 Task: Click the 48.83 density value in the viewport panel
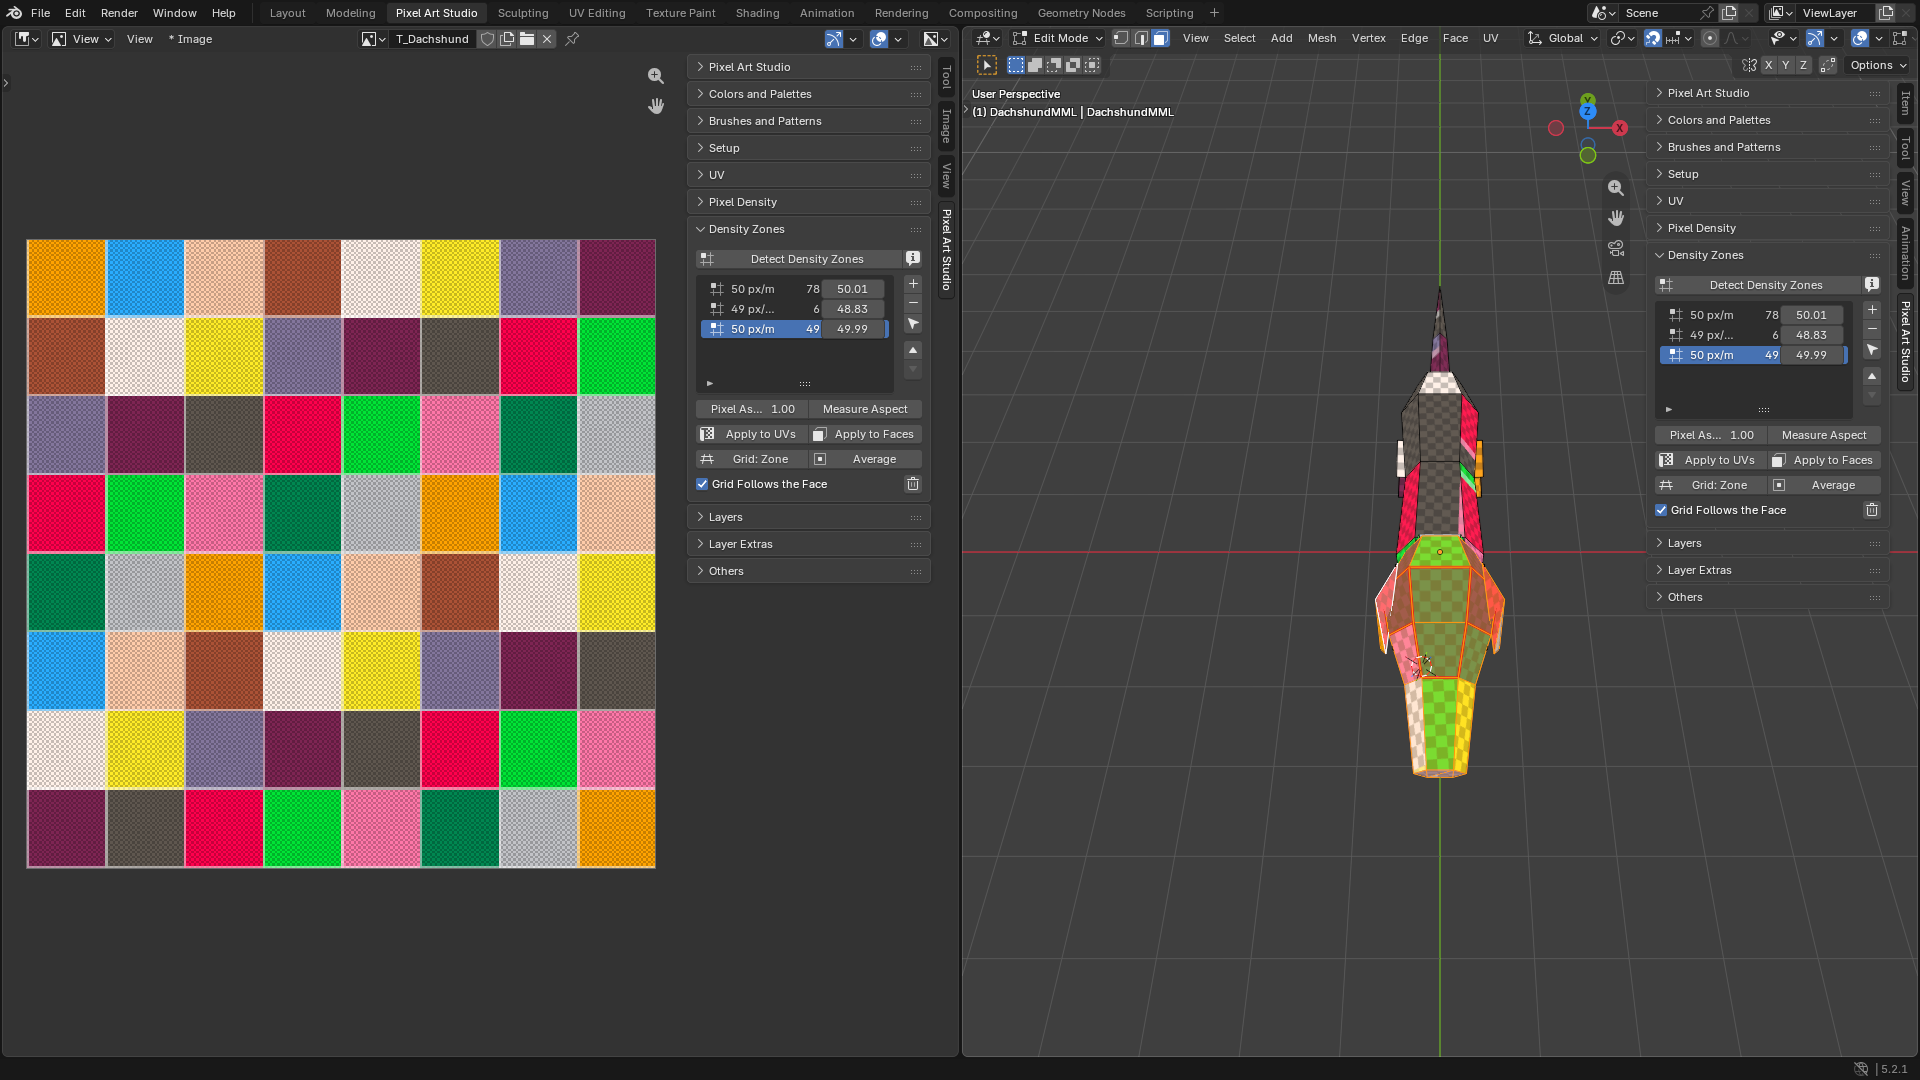1811,335
